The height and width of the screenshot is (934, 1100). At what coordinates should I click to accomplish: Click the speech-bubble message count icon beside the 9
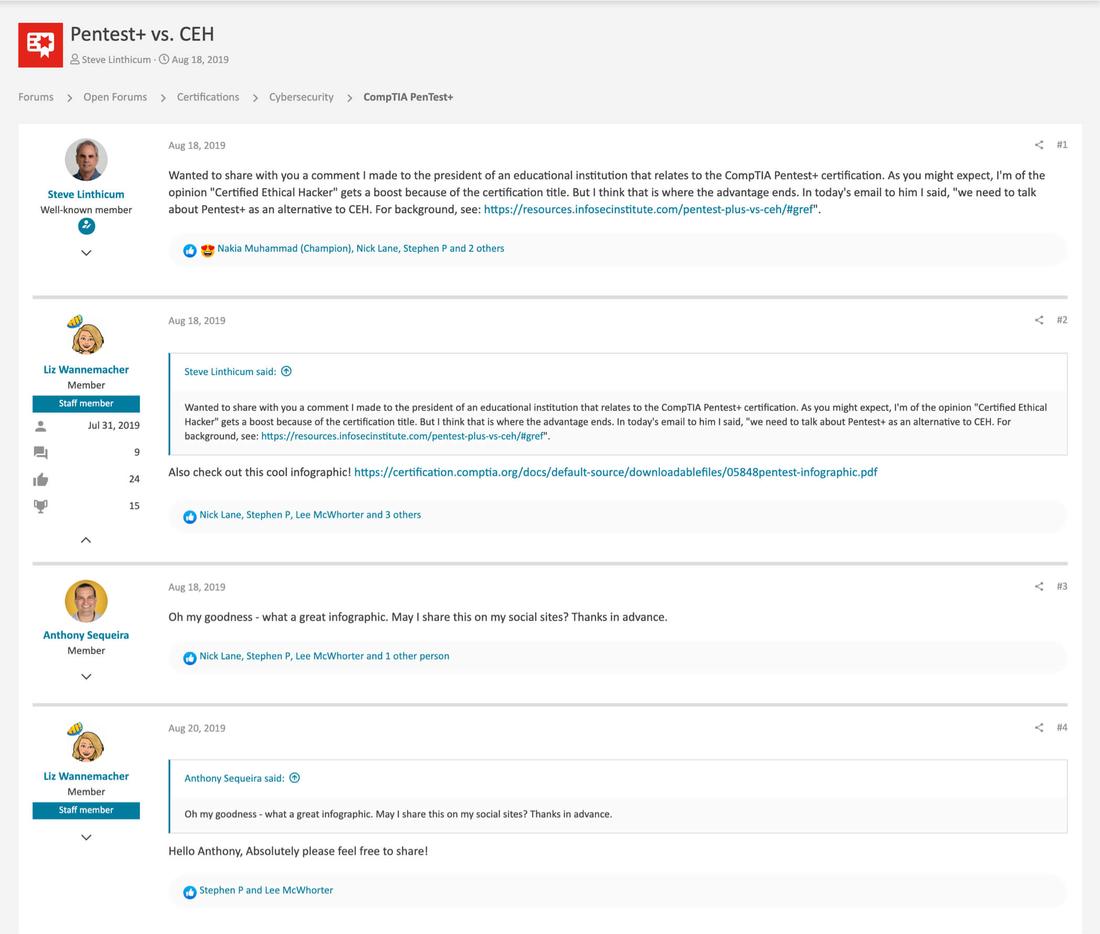point(40,451)
